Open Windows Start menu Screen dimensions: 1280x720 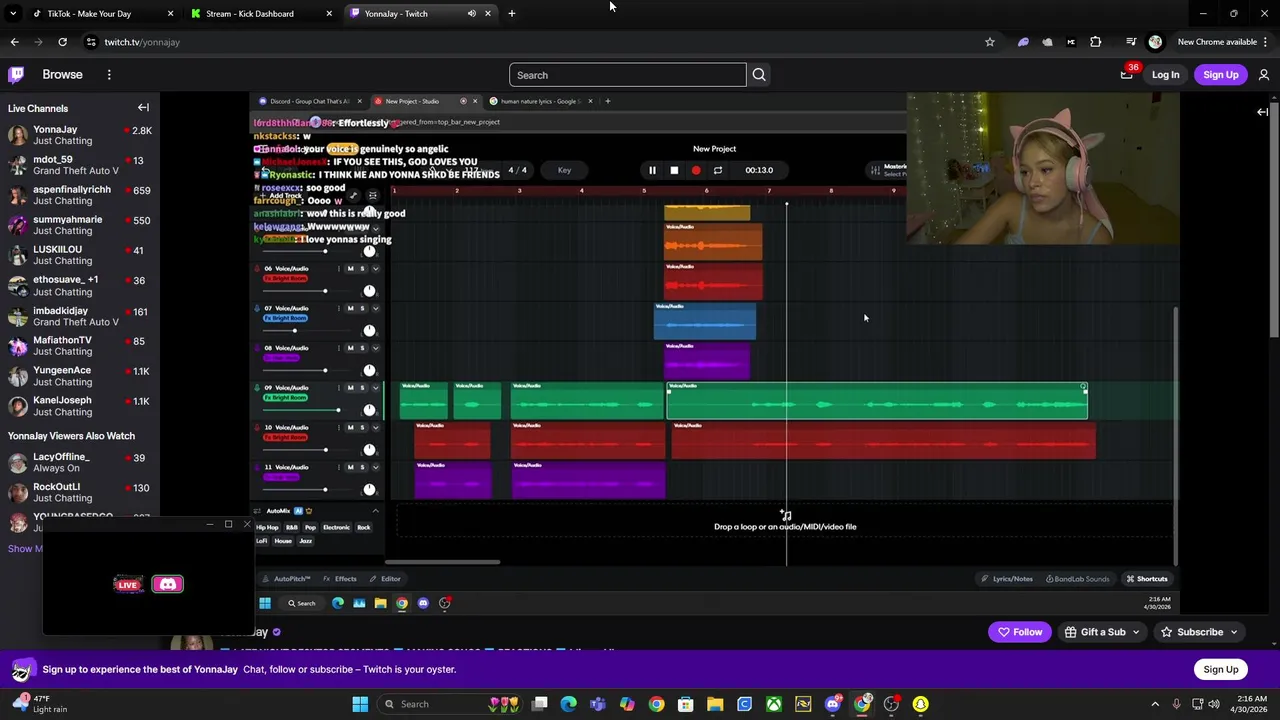click(x=360, y=704)
